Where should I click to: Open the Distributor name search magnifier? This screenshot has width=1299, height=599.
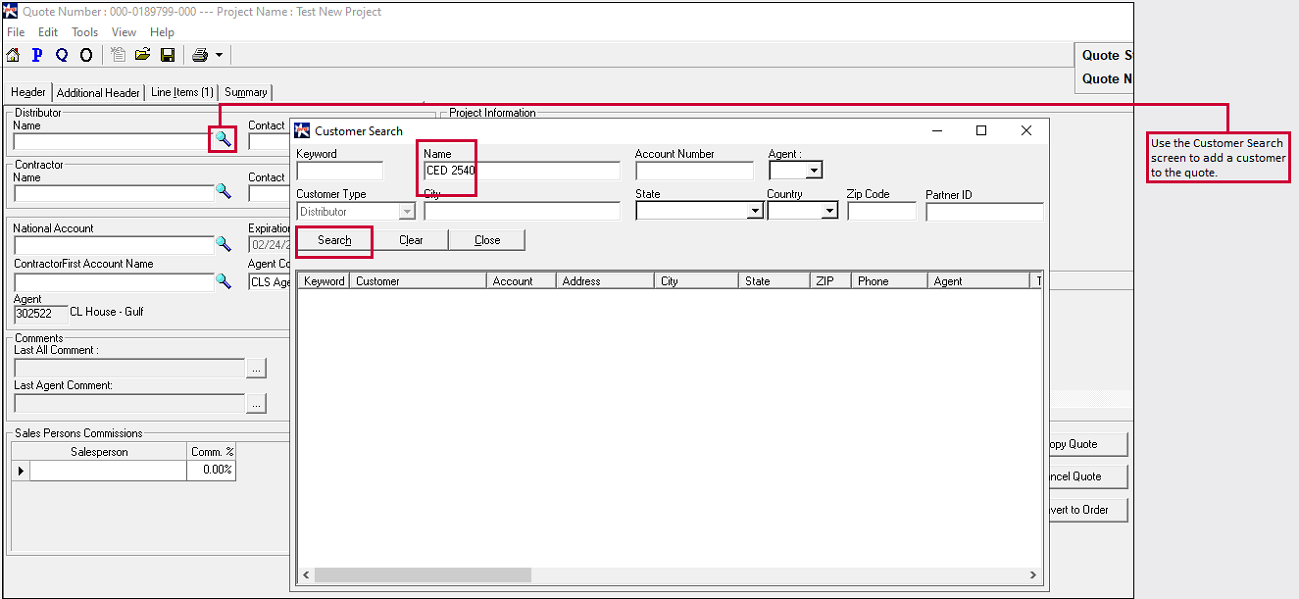[x=223, y=140]
